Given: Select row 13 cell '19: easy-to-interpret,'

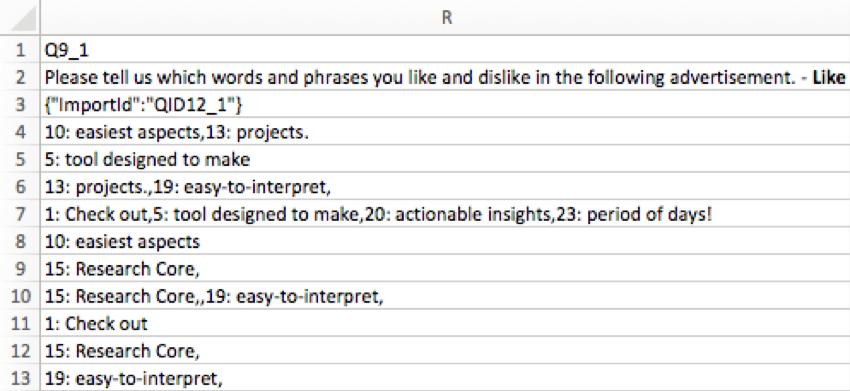Looking at the screenshot, I should (x=446, y=377).
